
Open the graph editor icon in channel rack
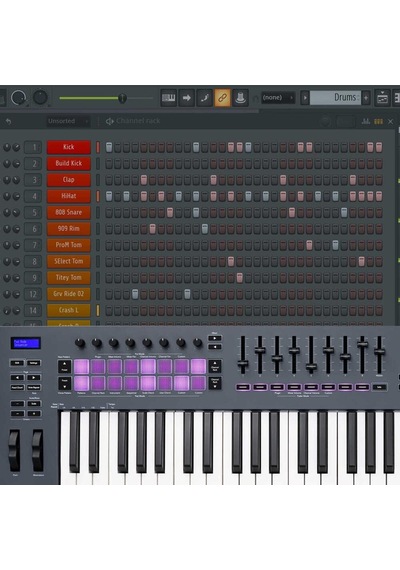[x=366, y=121]
